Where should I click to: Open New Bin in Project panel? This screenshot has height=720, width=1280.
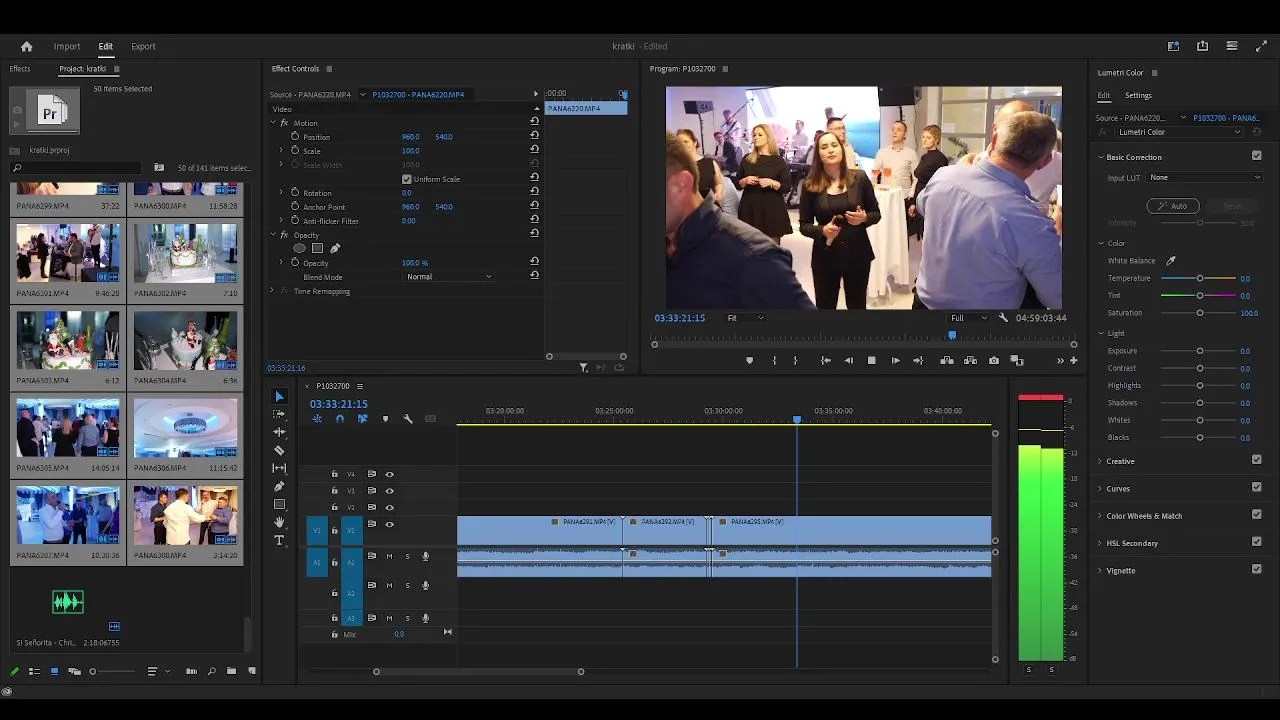point(231,671)
